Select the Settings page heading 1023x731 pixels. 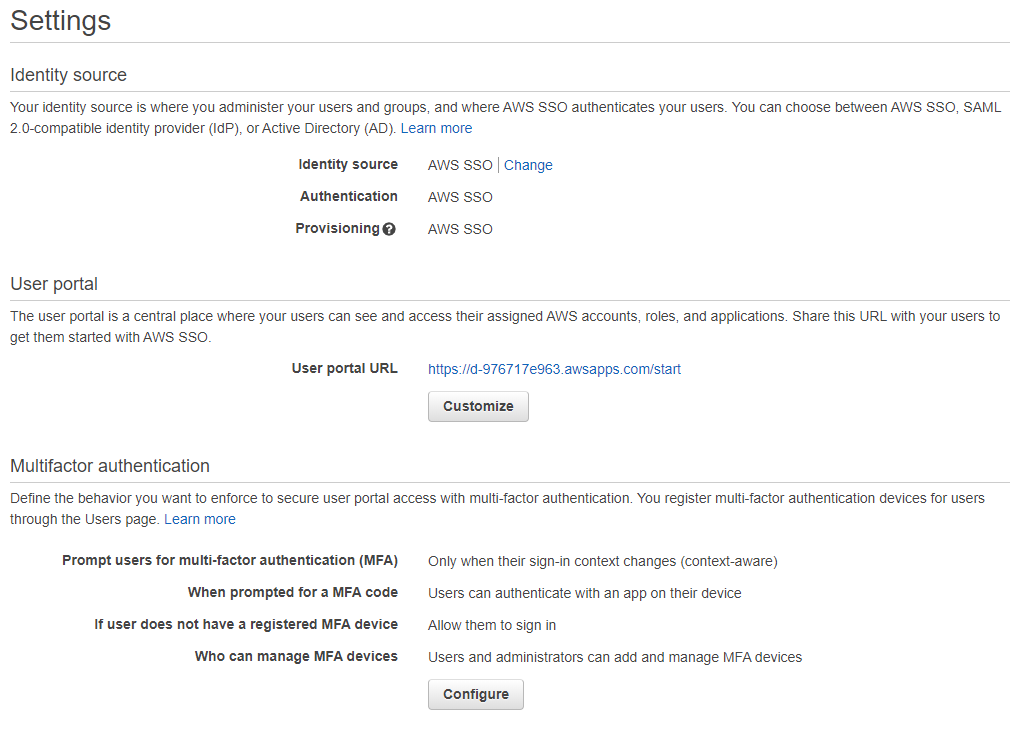tap(61, 20)
